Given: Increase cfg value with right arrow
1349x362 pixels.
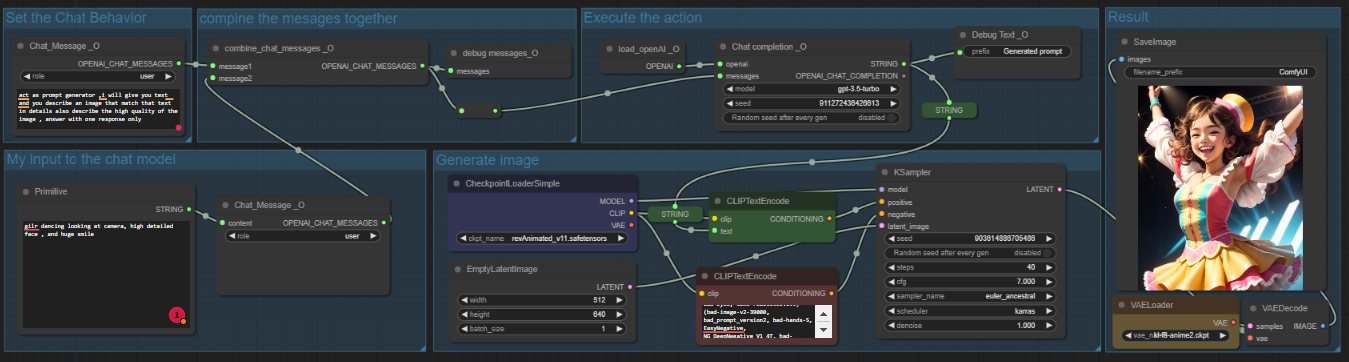Looking at the screenshot, I should pyautogui.click(x=1050, y=282).
